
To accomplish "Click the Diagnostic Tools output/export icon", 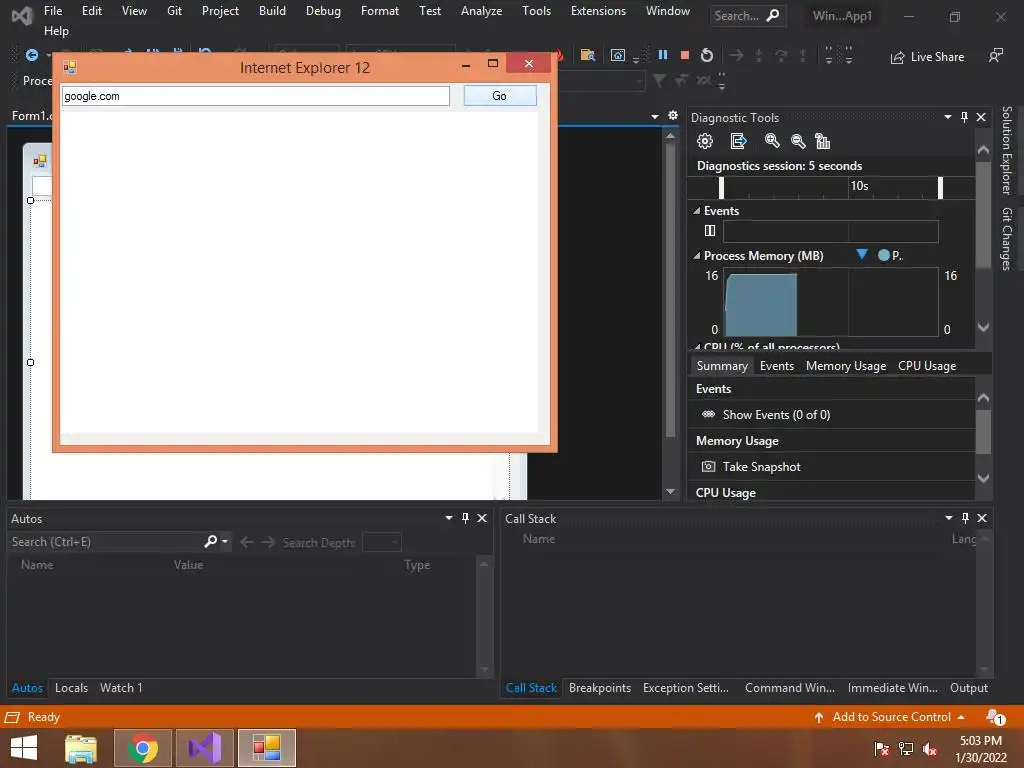I will [x=738, y=141].
